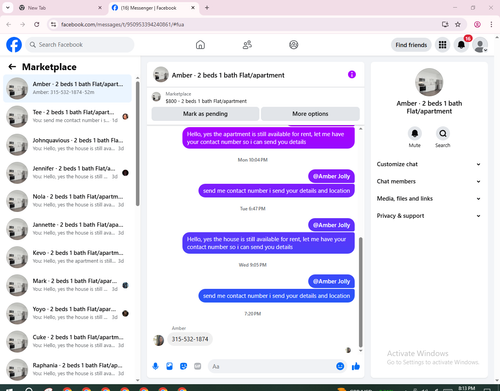
Task: Reload the page with browser refresh icon
Action: (x=37, y=24)
